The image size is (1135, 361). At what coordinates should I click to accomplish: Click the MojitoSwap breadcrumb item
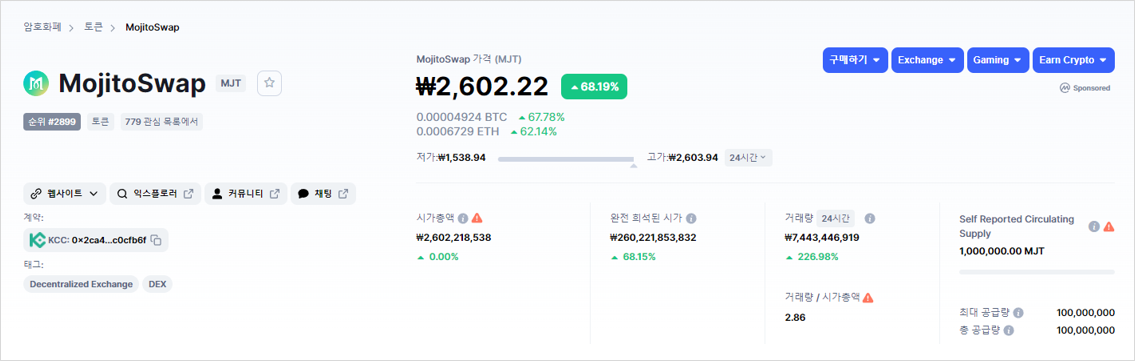pos(153,27)
